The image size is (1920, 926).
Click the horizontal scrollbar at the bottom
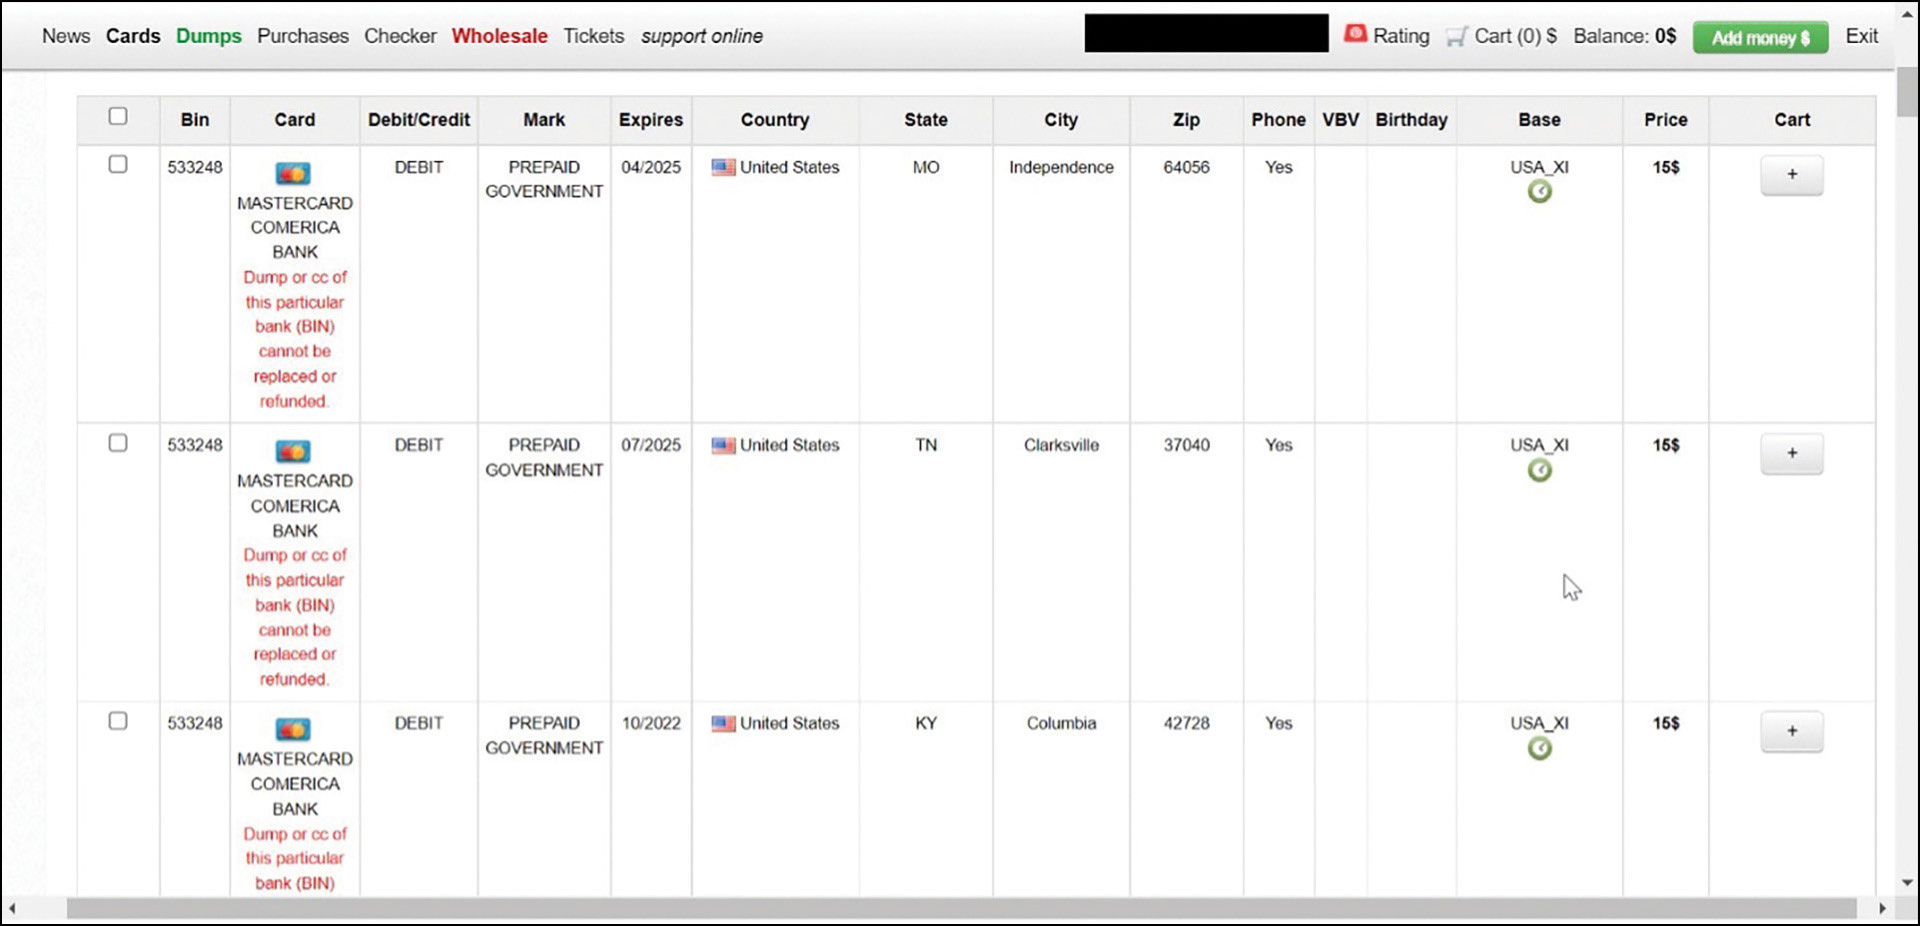(x=960, y=908)
